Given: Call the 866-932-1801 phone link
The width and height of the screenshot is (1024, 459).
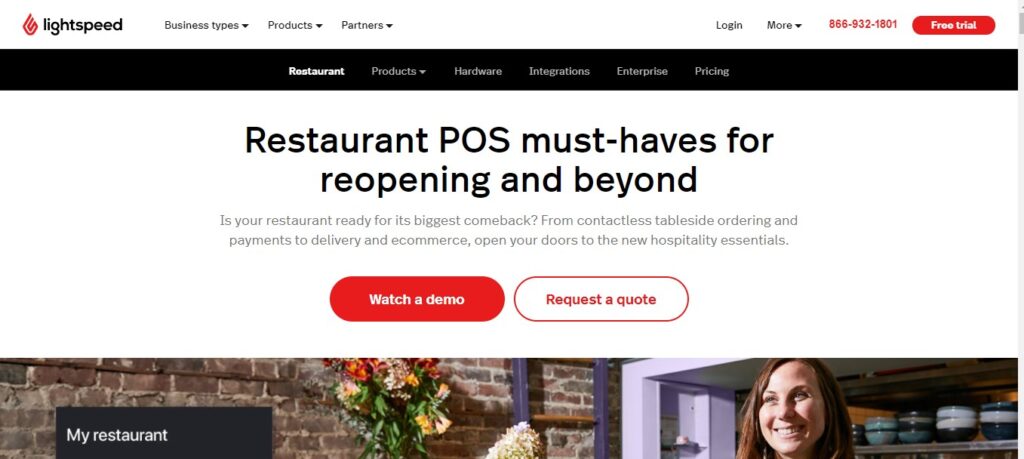Looking at the screenshot, I should tap(863, 24).
